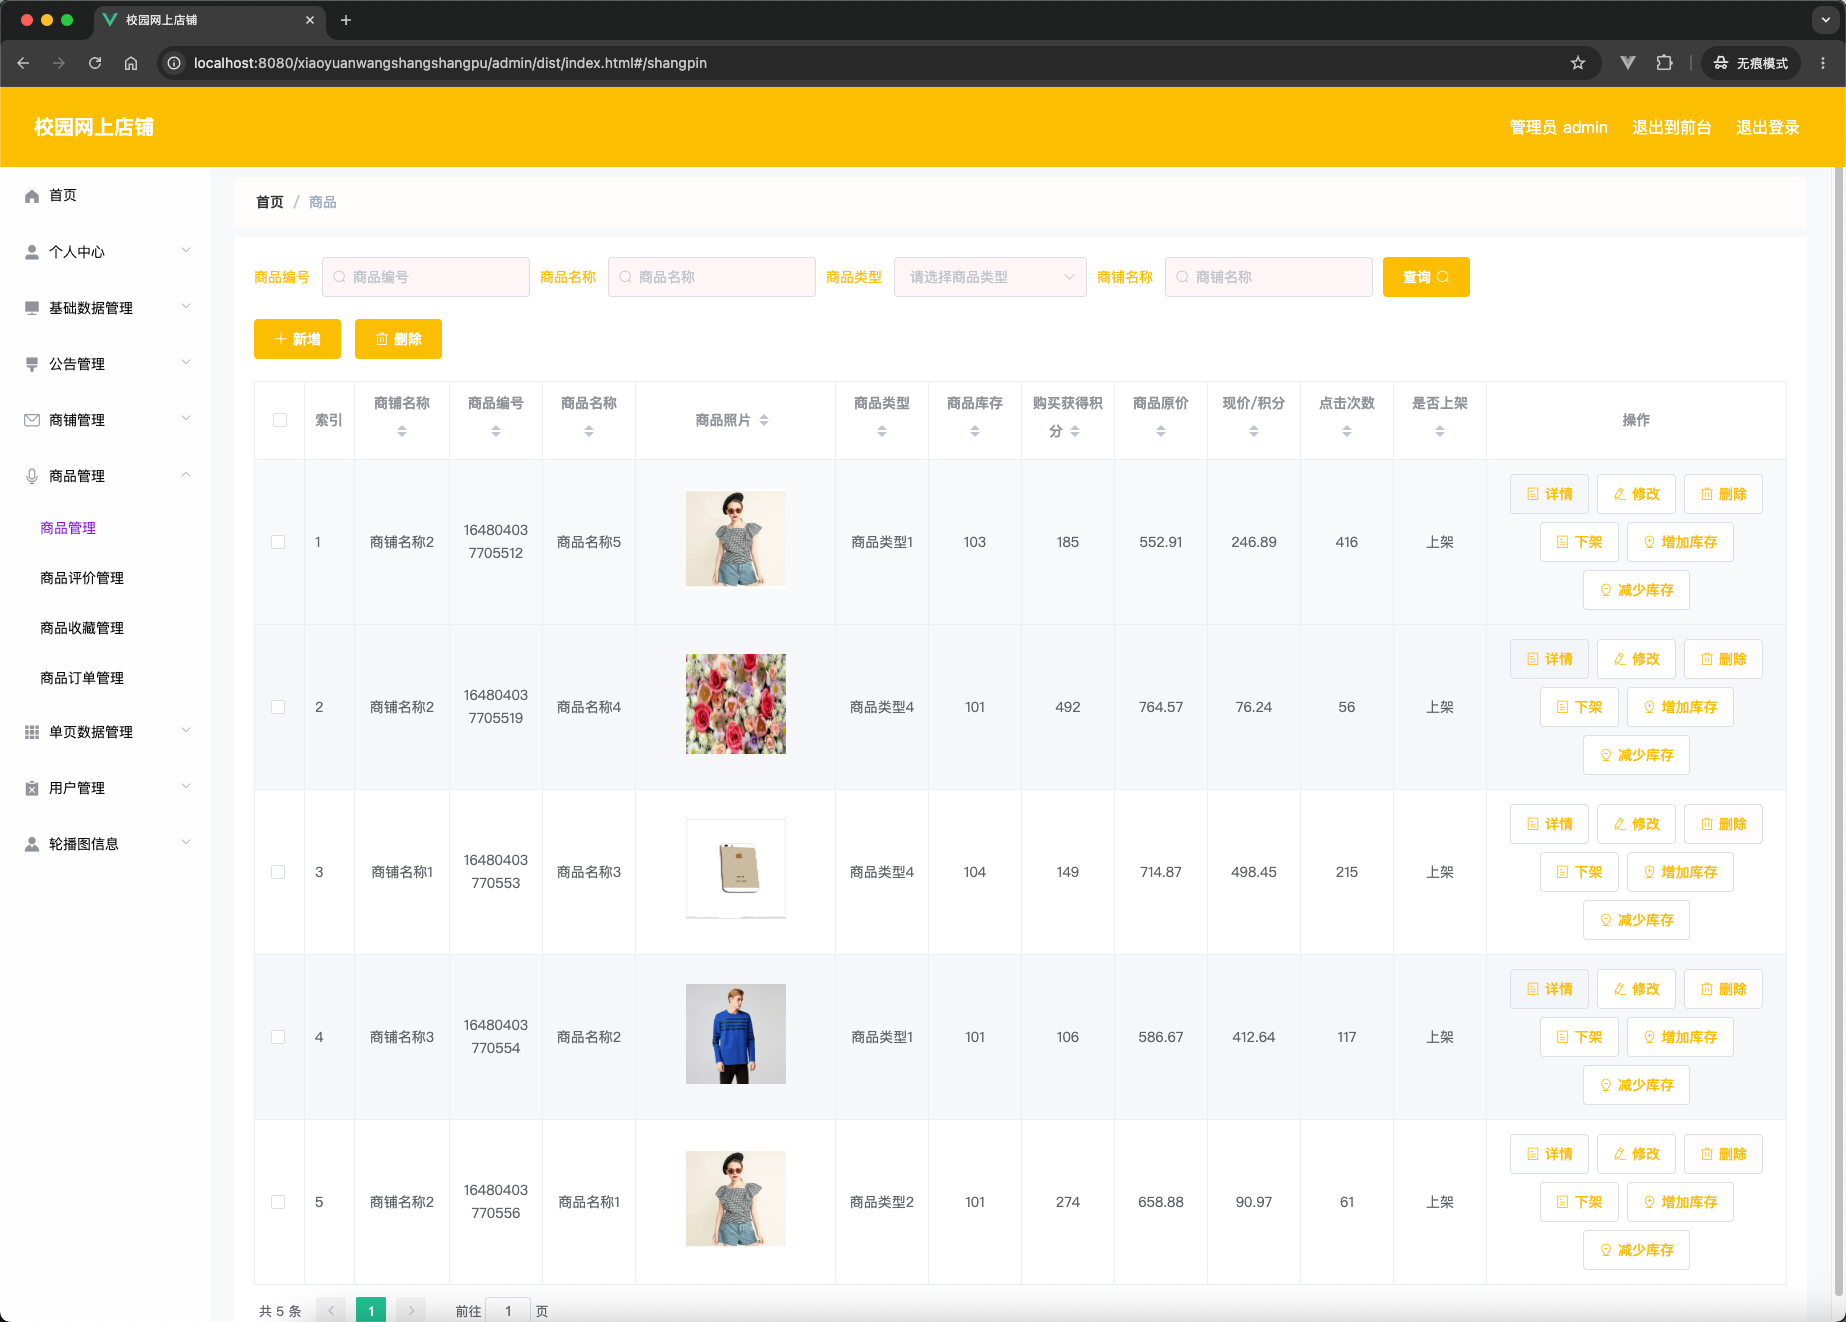Click the monitor icon beside 基础数据管理

click(x=32, y=308)
